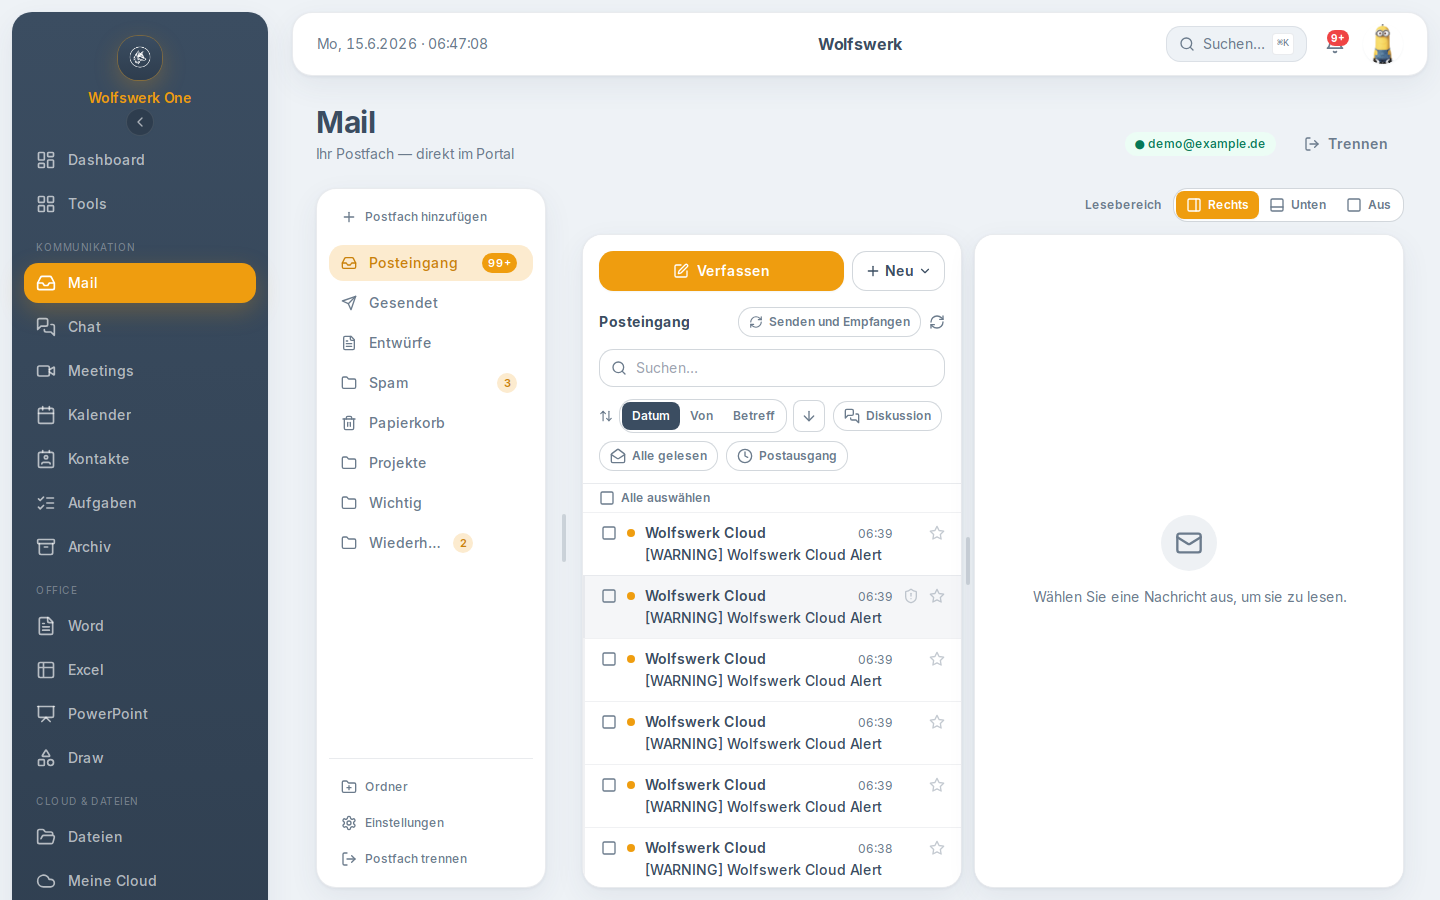Image resolution: width=1440 pixels, height=900 pixels.
Task: Open the Spam folder
Action: (x=431, y=383)
